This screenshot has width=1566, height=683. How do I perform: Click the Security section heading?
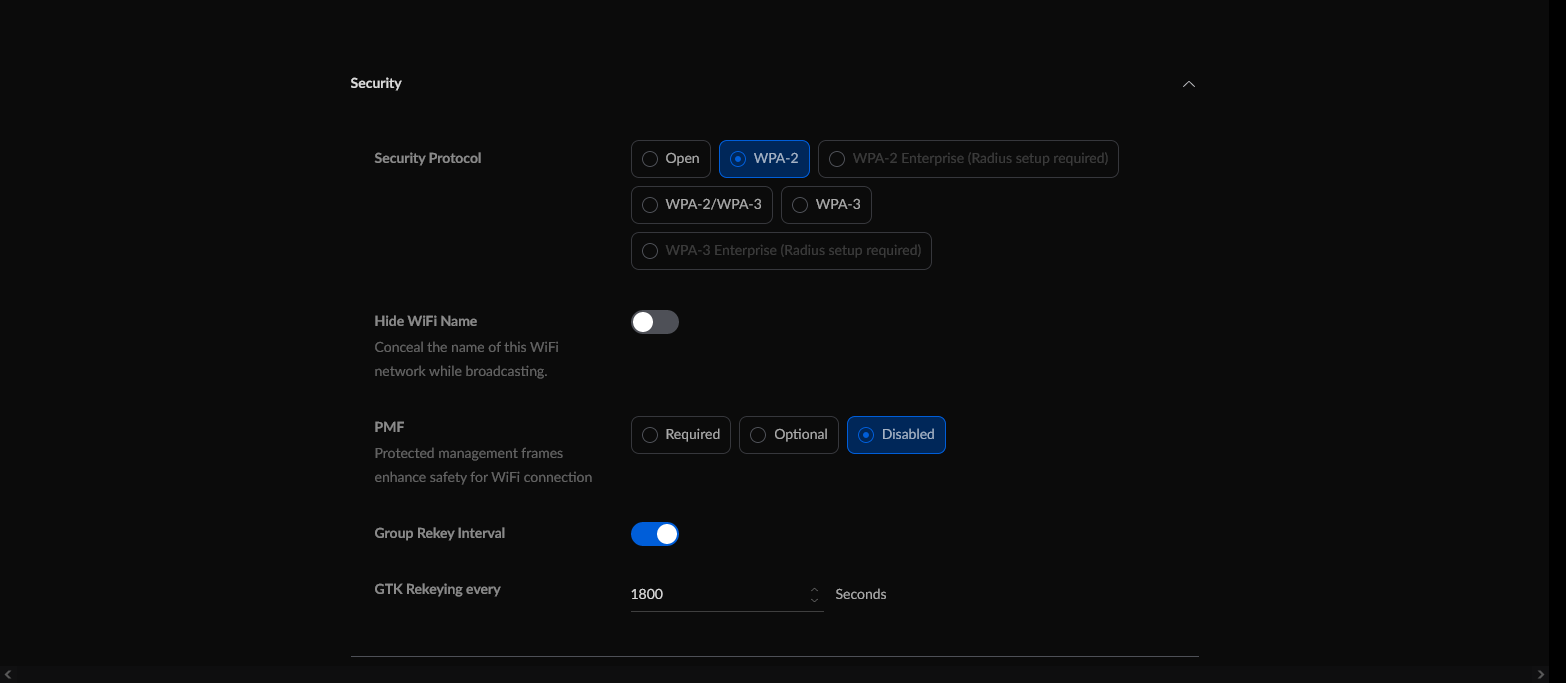click(x=376, y=83)
